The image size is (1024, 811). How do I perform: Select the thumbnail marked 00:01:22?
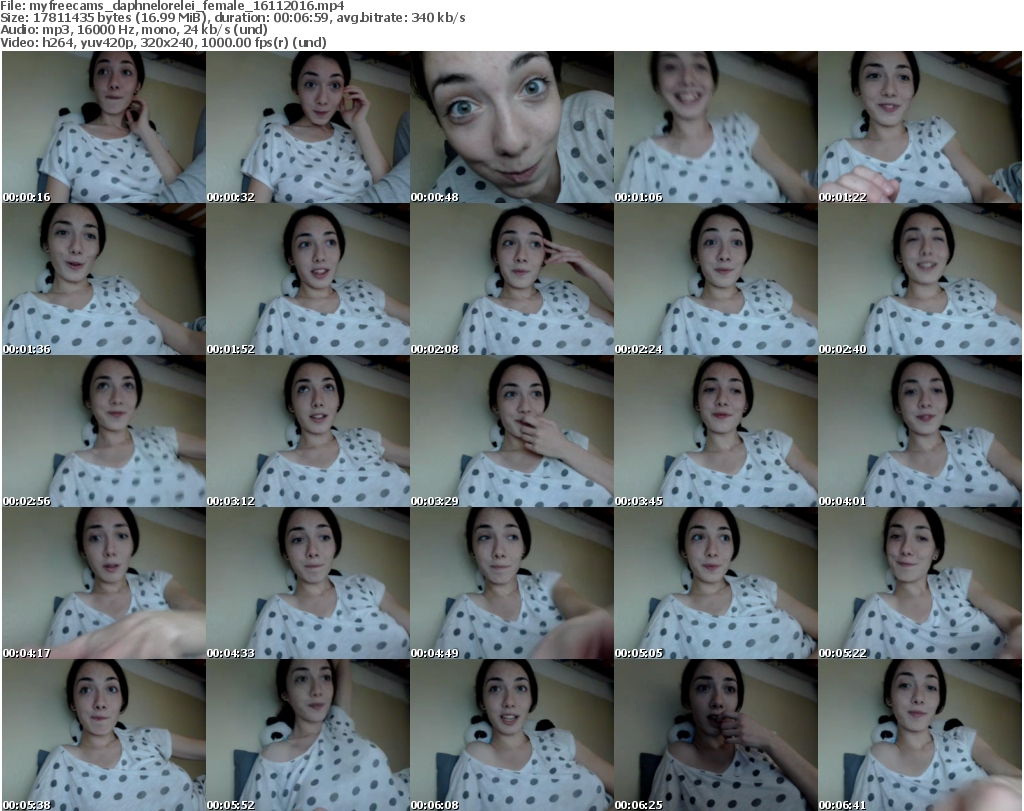coord(919,127)
